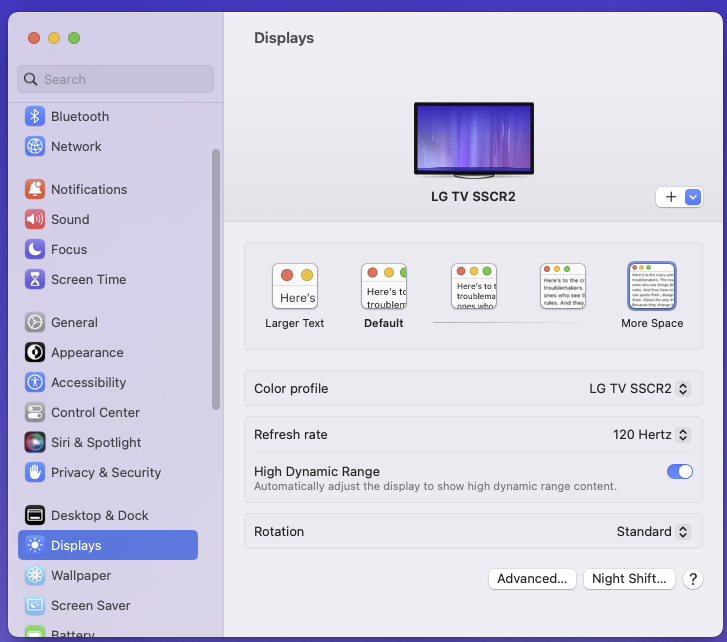The height and width of the screenshot is (642, 727).
Task: Click the Desktop & Dock icon
Action: [x=35, y=515]
